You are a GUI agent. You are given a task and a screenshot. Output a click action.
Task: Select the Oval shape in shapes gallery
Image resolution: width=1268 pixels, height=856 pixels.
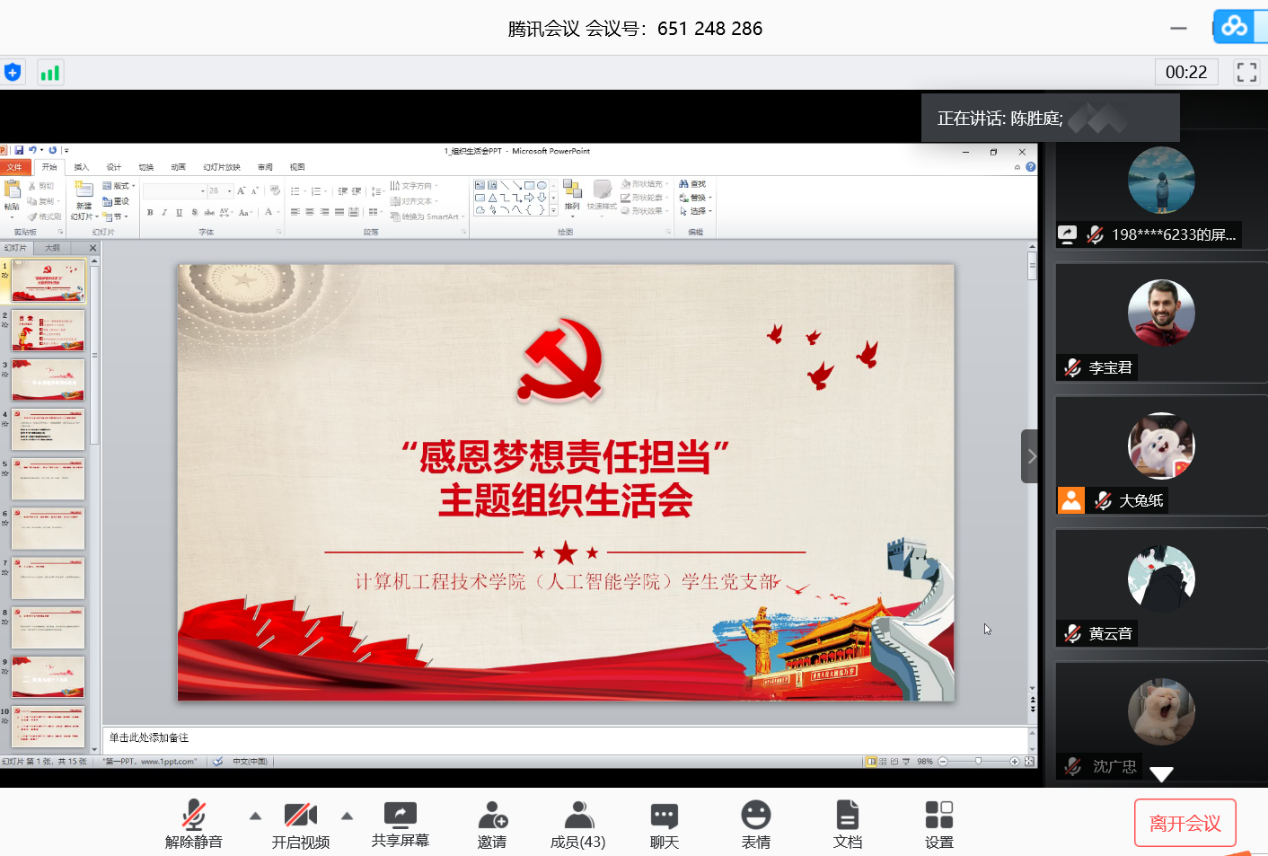pos(541,185)
